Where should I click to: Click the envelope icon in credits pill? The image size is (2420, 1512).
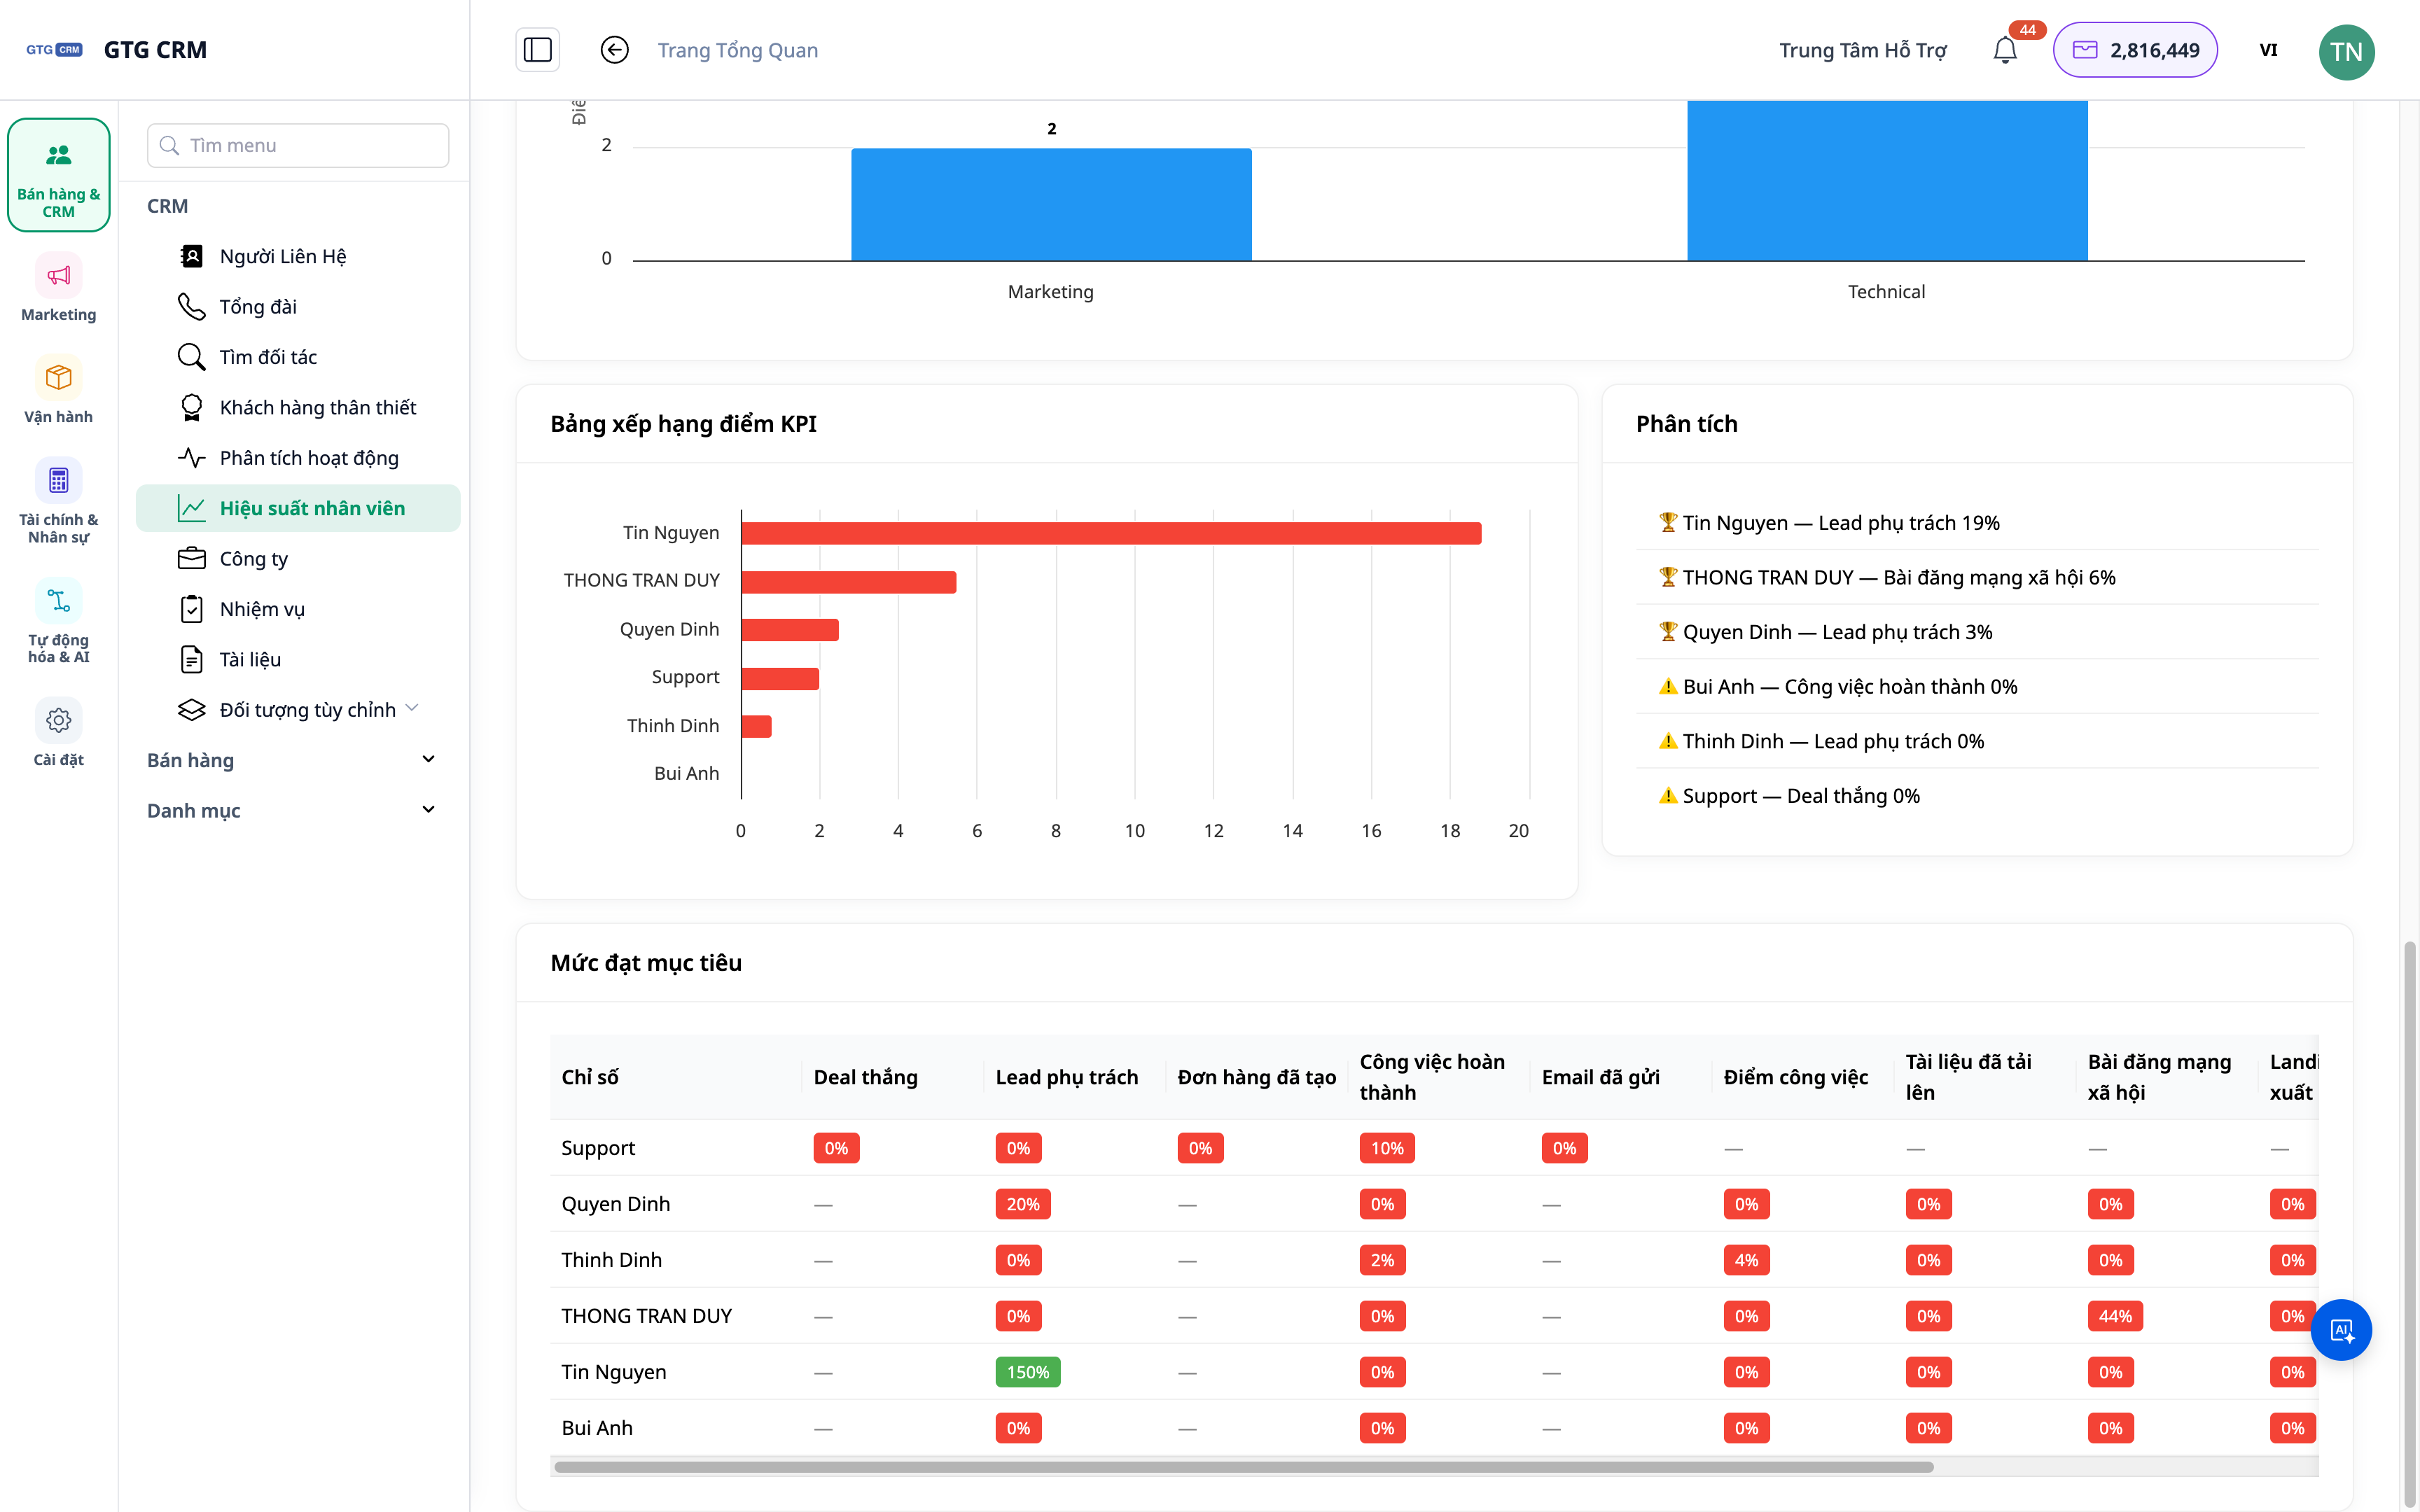[2085, 49]
